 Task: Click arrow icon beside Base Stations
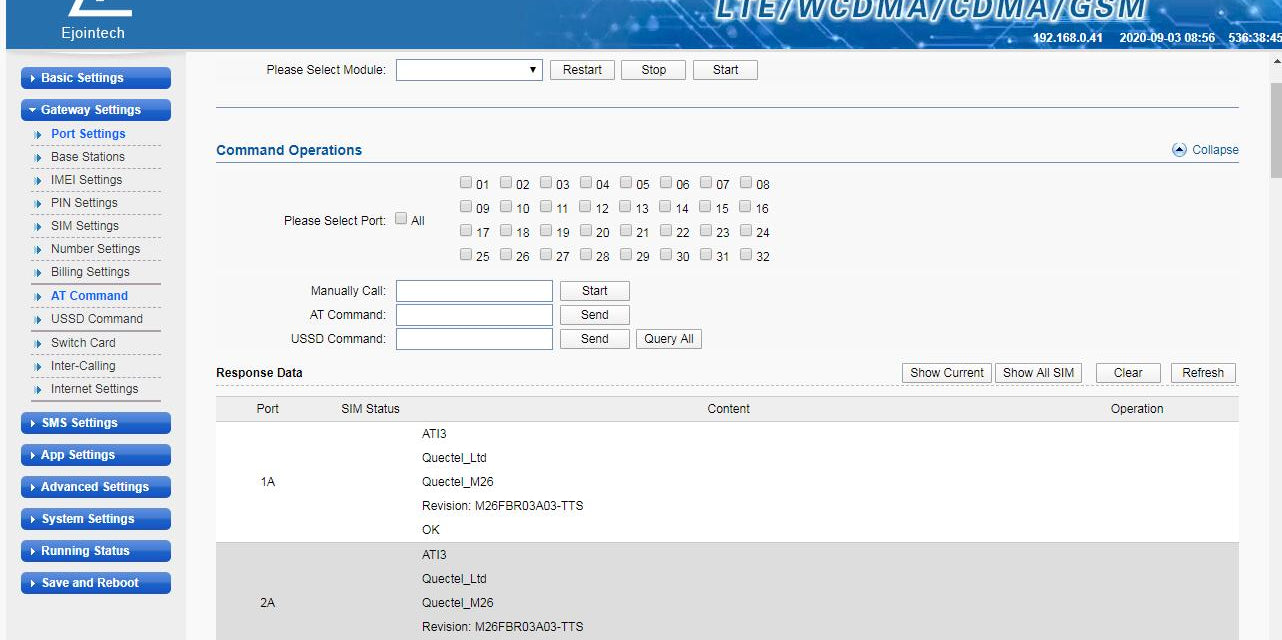point(38,158)
